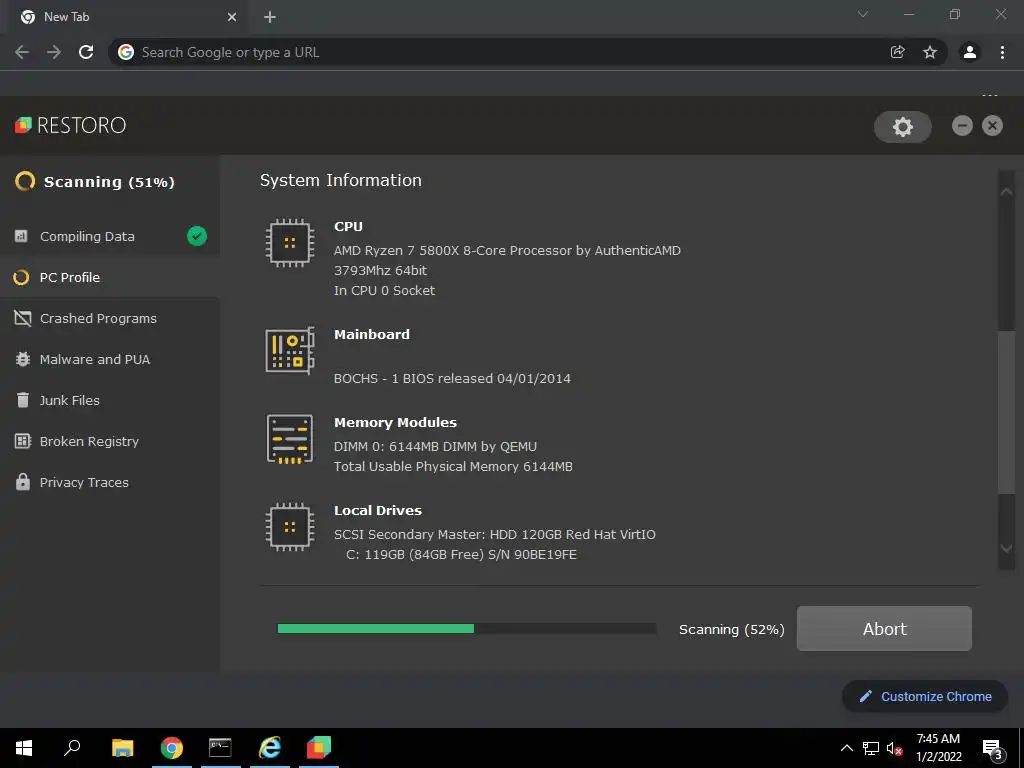Open the clock showing 7:45 AM
This screenshot has height=768, width=1024.
[938, 748]
